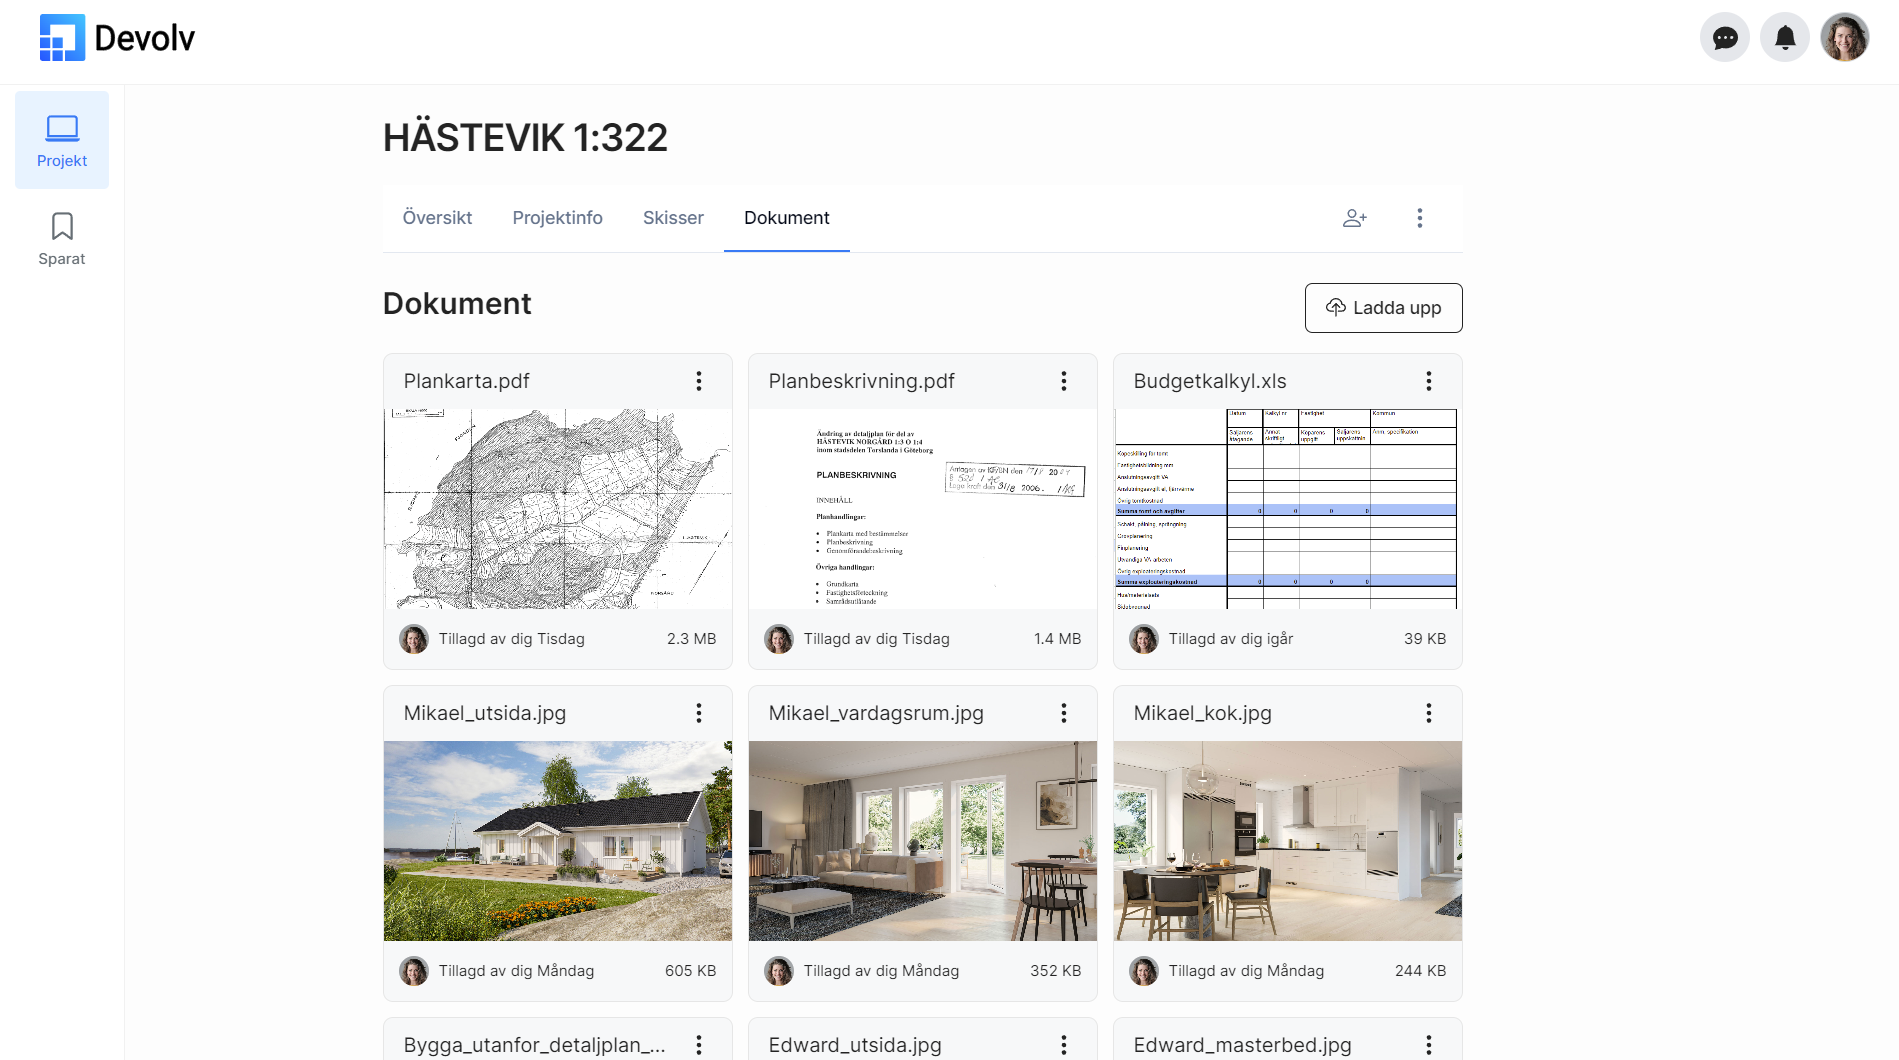Click the 39 KB file size
The width and height of the screenshot is (1899, 1060).
[x=1425, y=639]
